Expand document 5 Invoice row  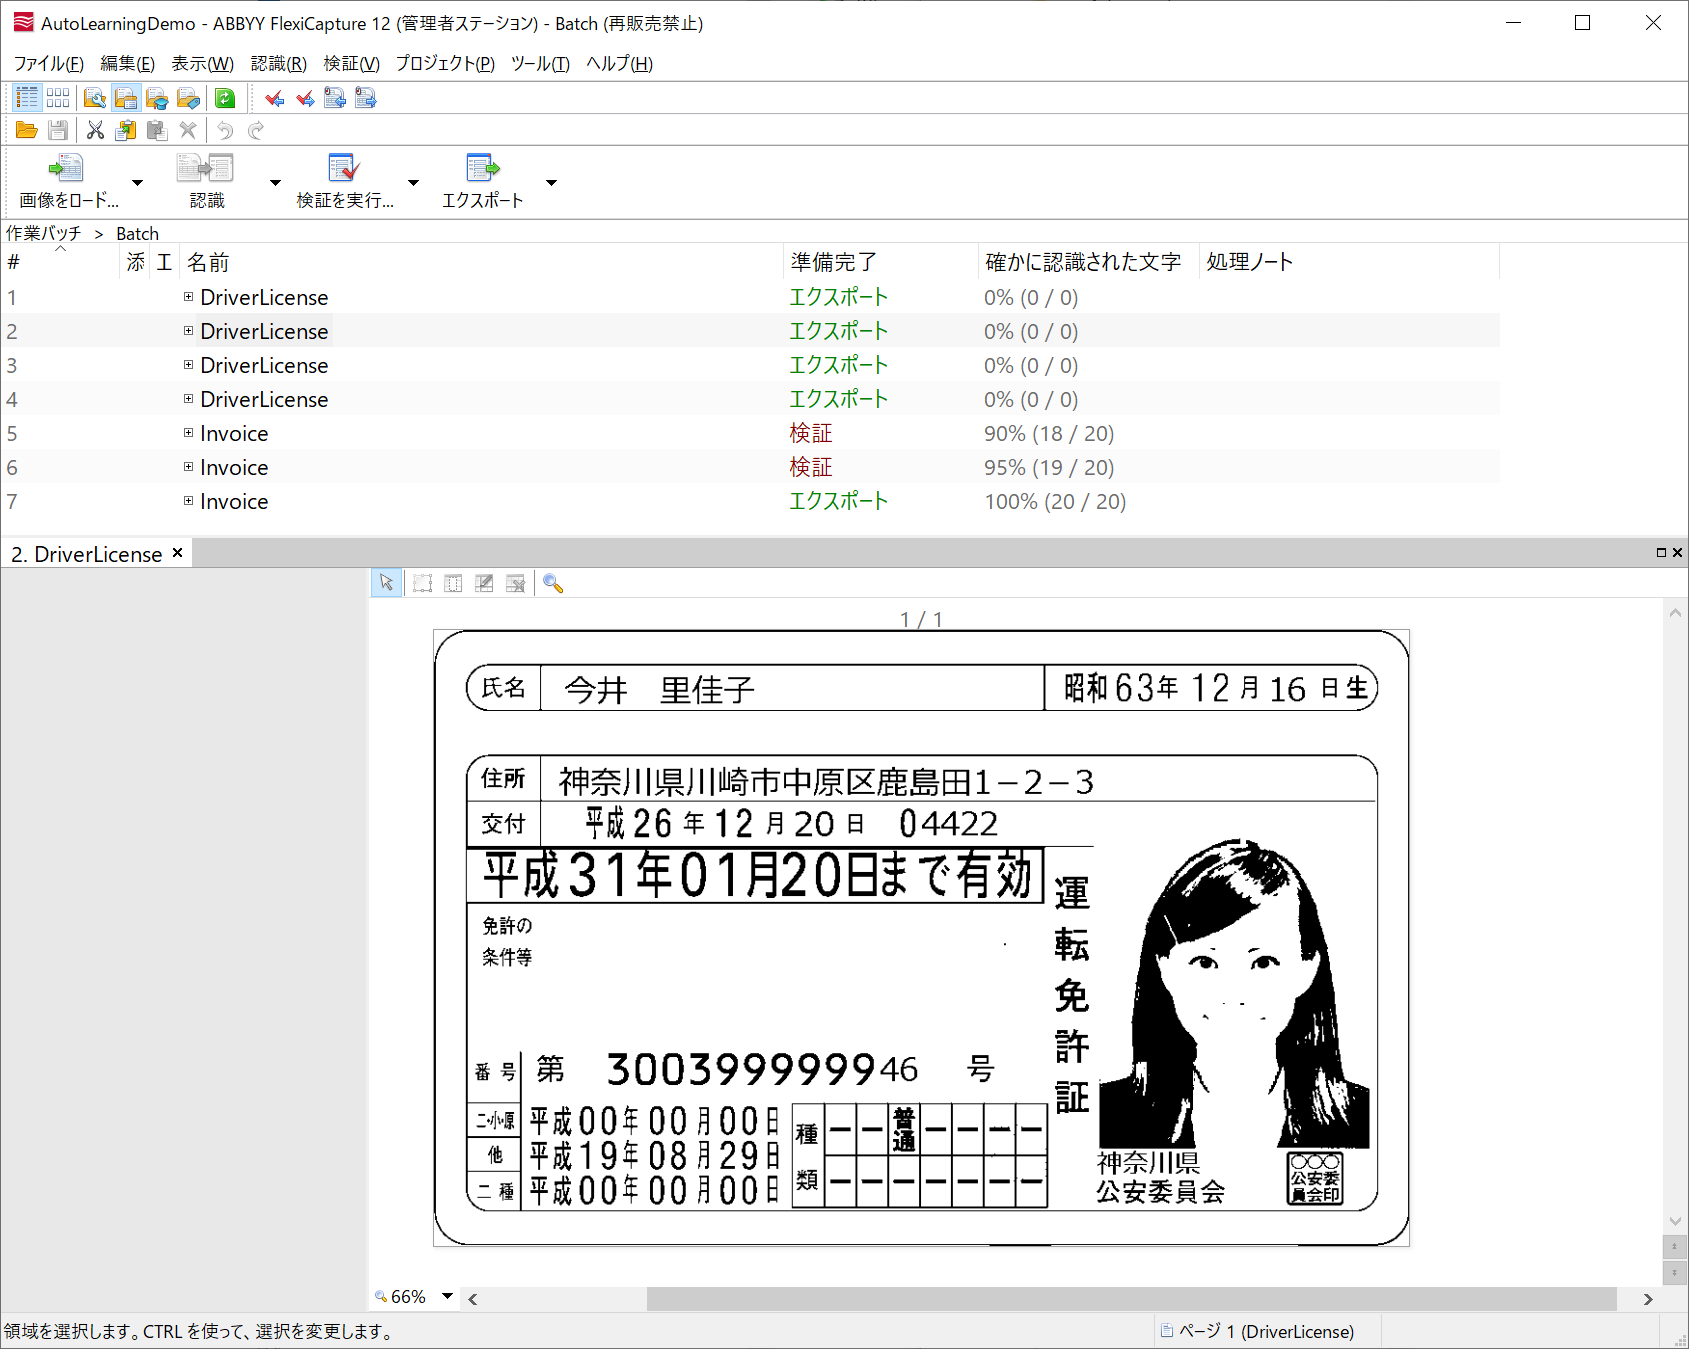pyautogui.click(x=188, y=433)
